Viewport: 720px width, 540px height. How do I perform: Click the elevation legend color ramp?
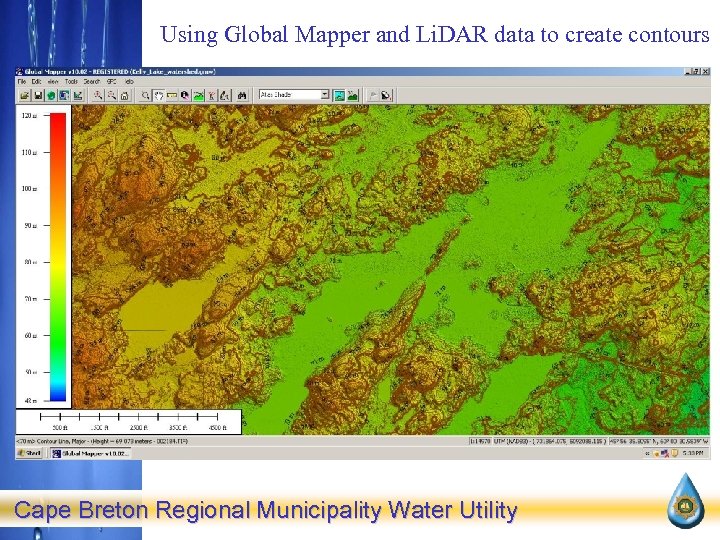[58, 257]
